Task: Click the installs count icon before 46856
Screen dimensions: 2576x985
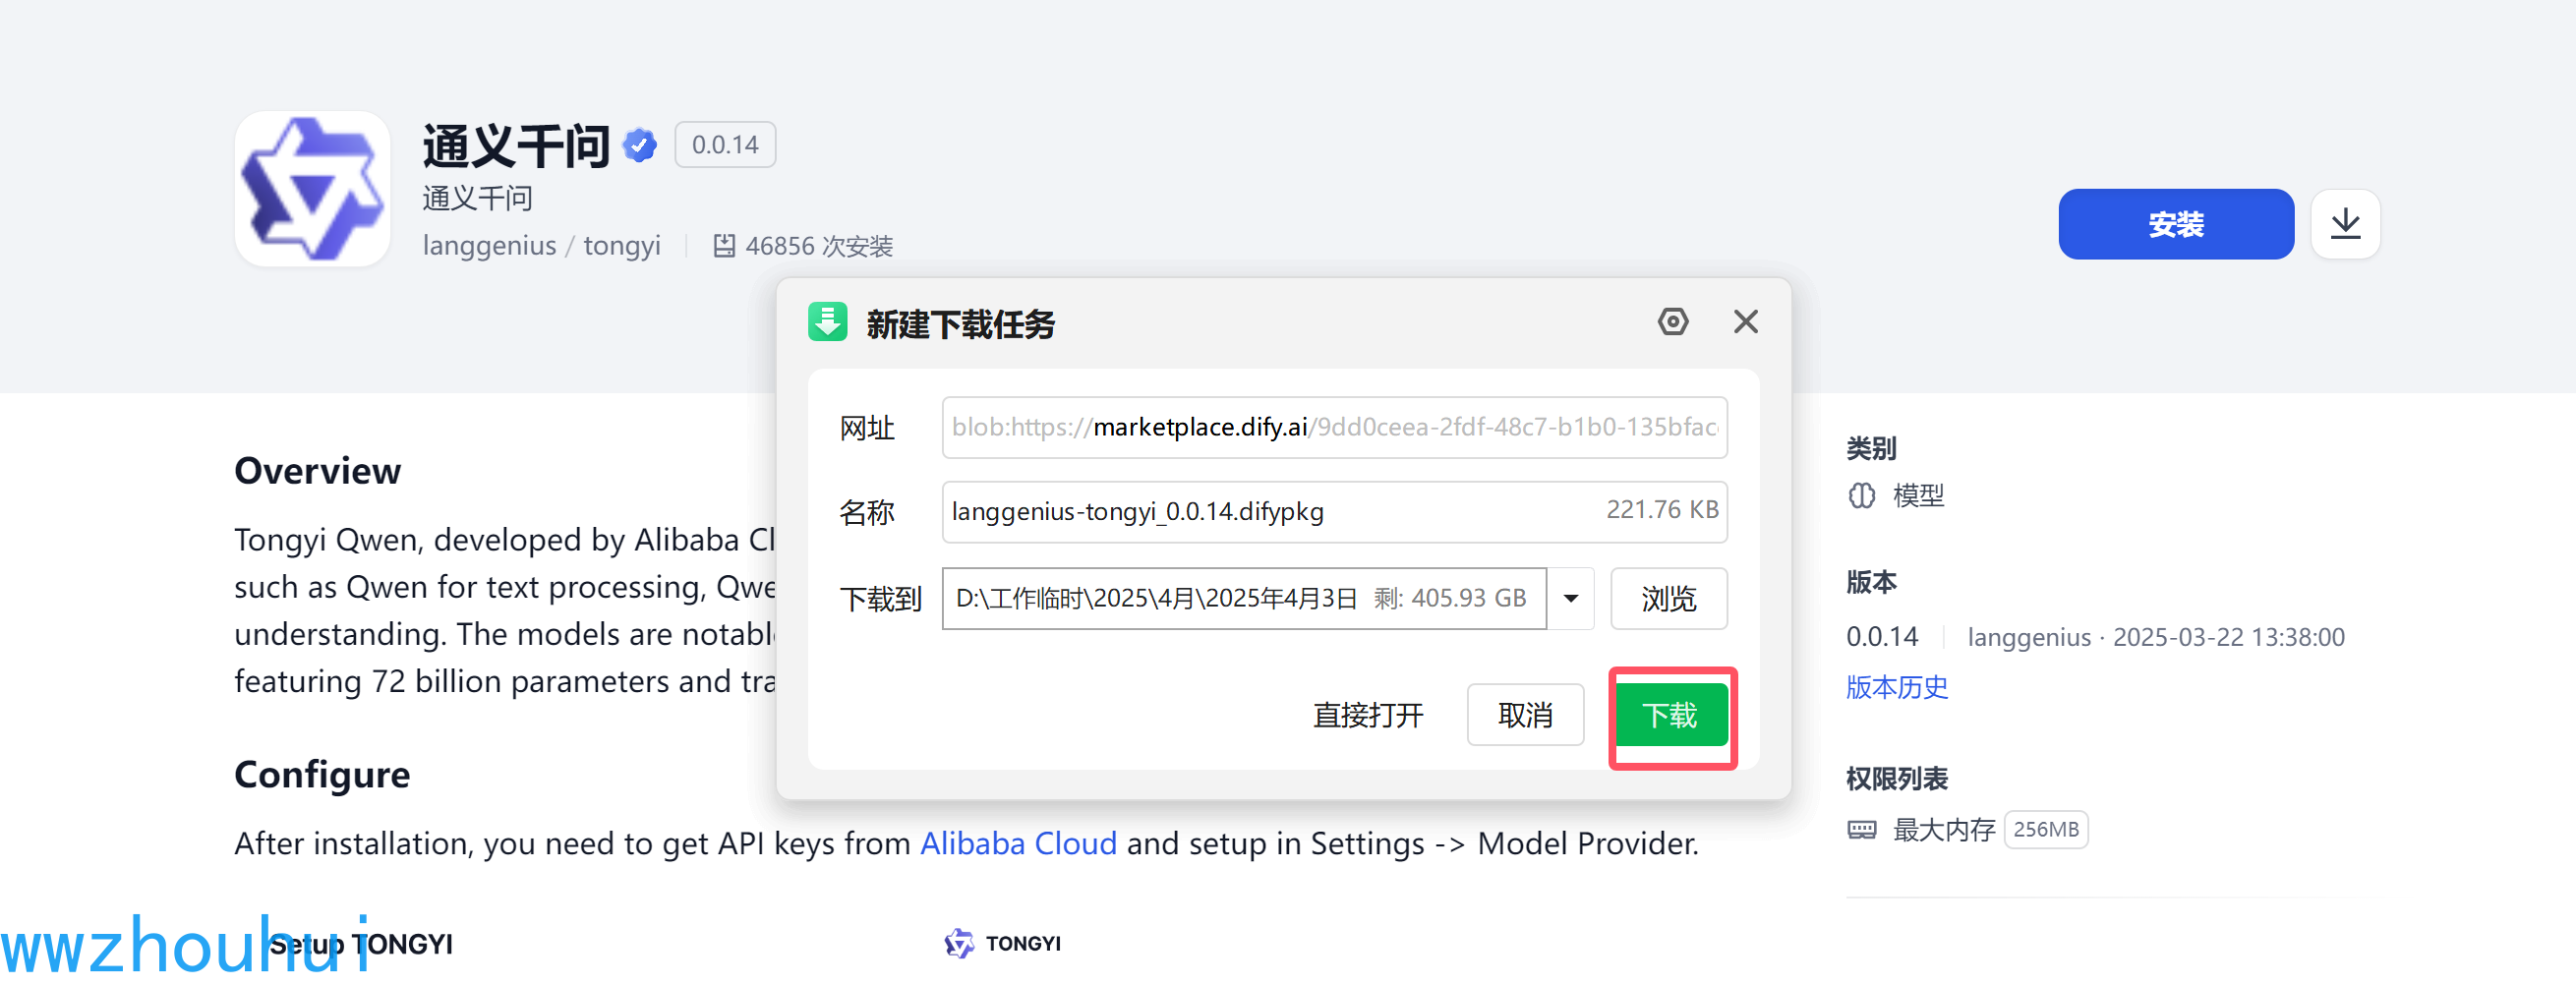Action: pos(725,245)
